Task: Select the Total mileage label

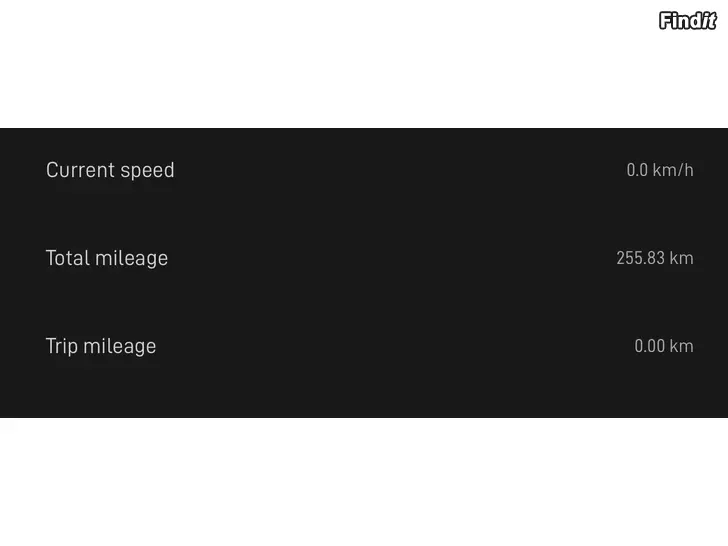Action: coord(107,258)
